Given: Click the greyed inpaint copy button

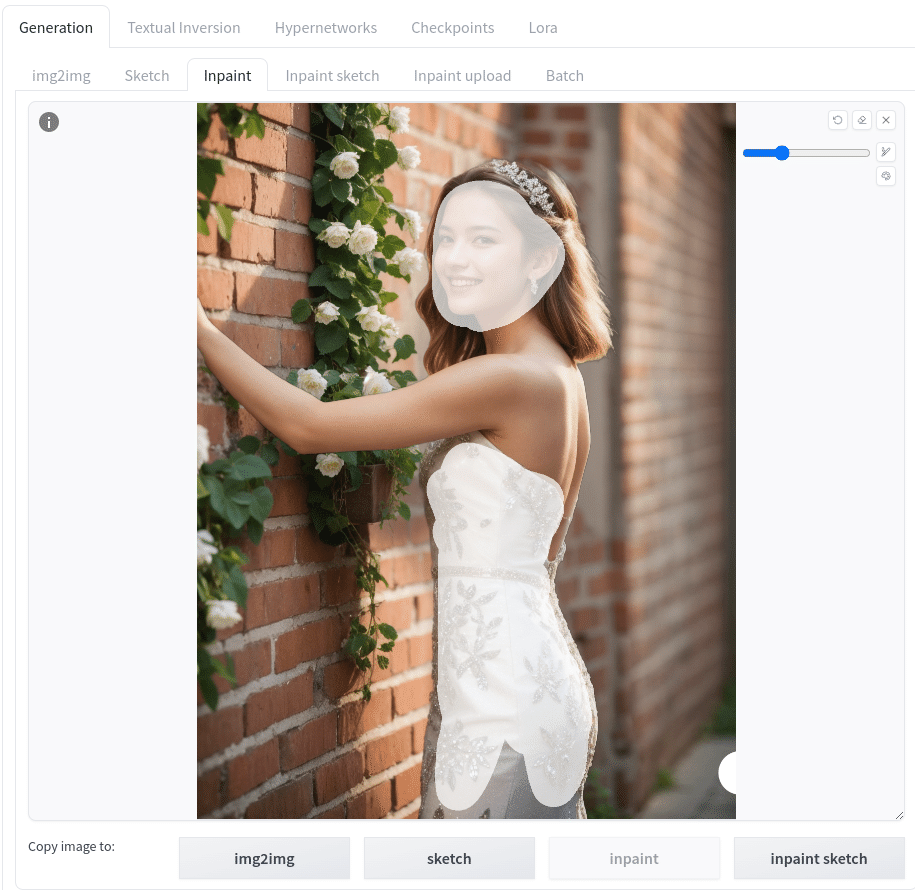Looking at the screenshot, I should 634,858.
